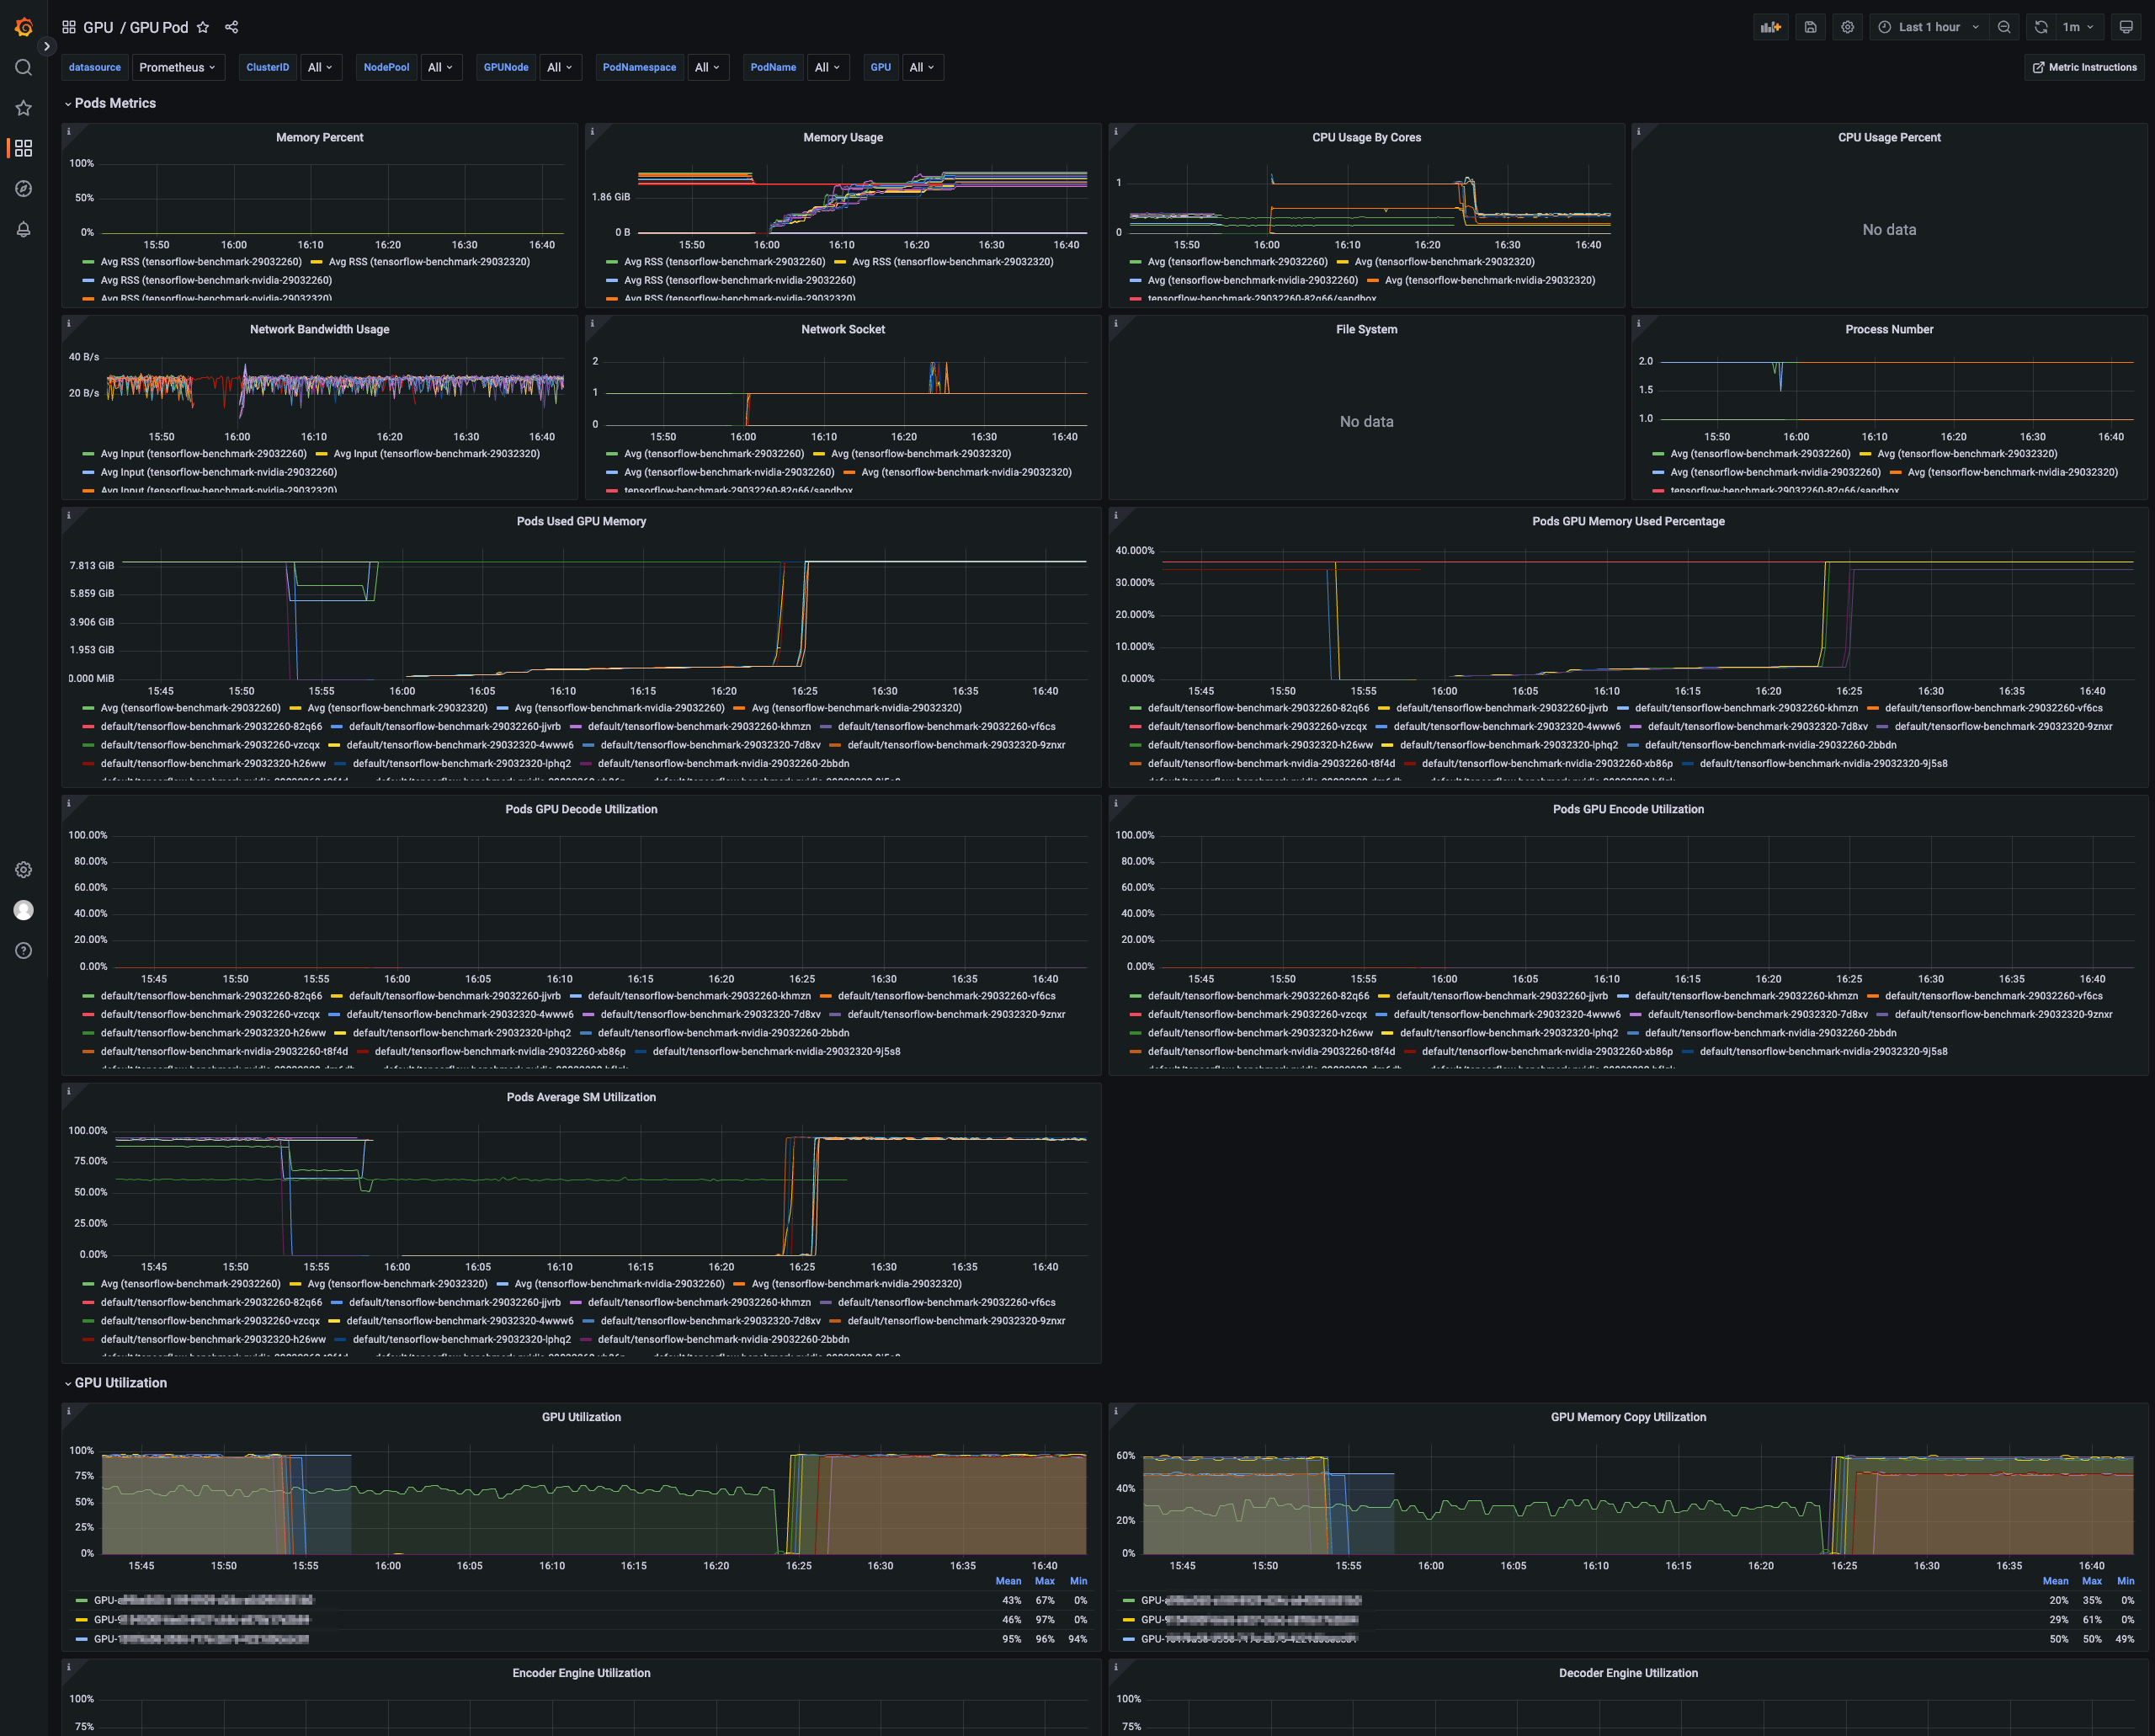This screenshot has height=1736, width=2155.
Task: Share the dashboard via share icon
Action: coord(231,27)
